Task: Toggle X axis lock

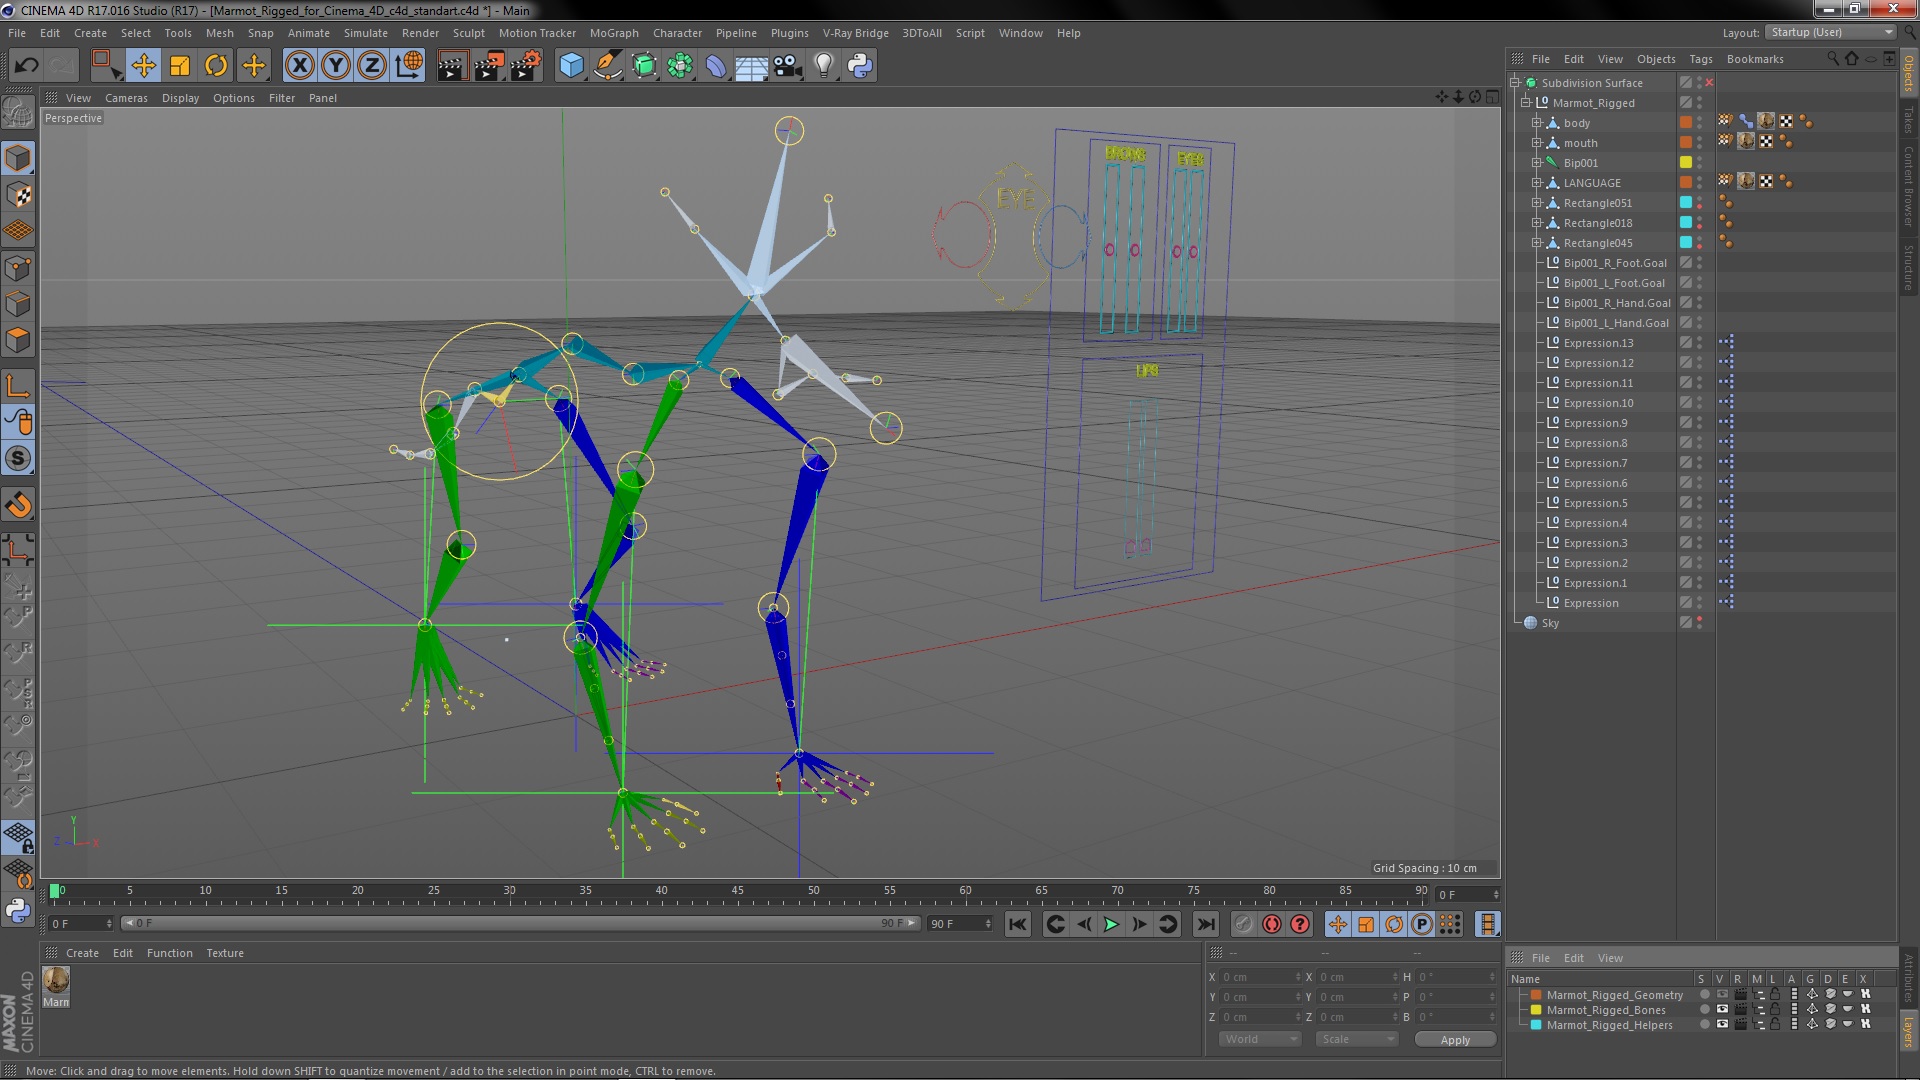Action: (x=299, y=66)
